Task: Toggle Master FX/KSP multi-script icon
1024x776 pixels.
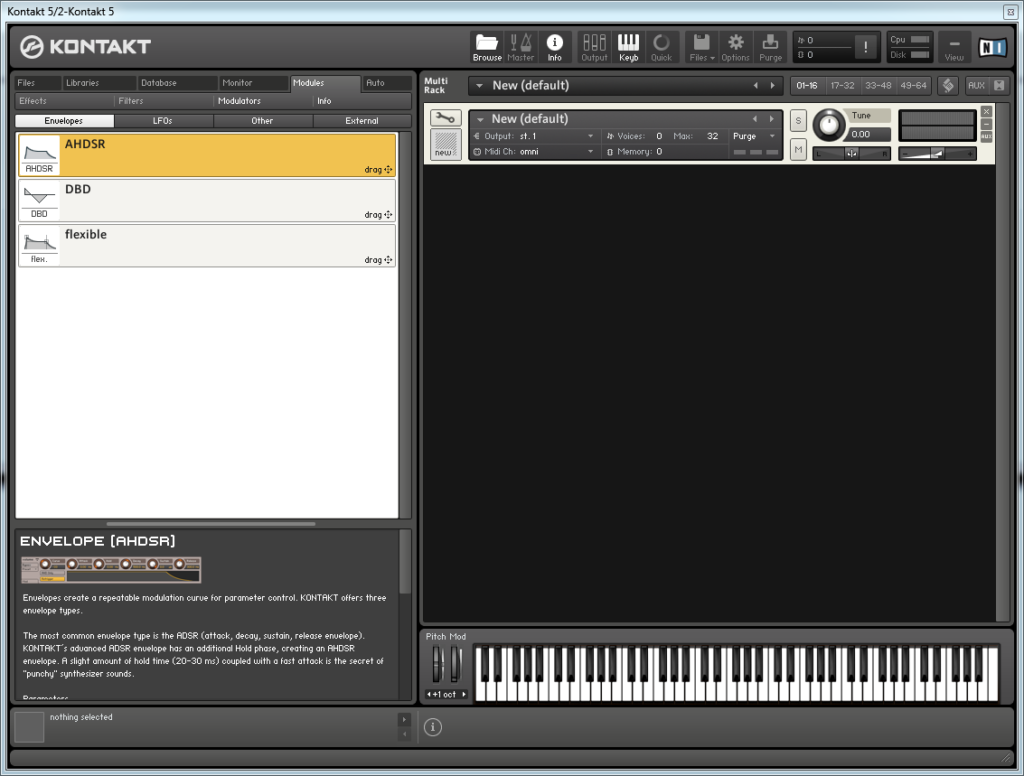Action: (x=948, y=86)
